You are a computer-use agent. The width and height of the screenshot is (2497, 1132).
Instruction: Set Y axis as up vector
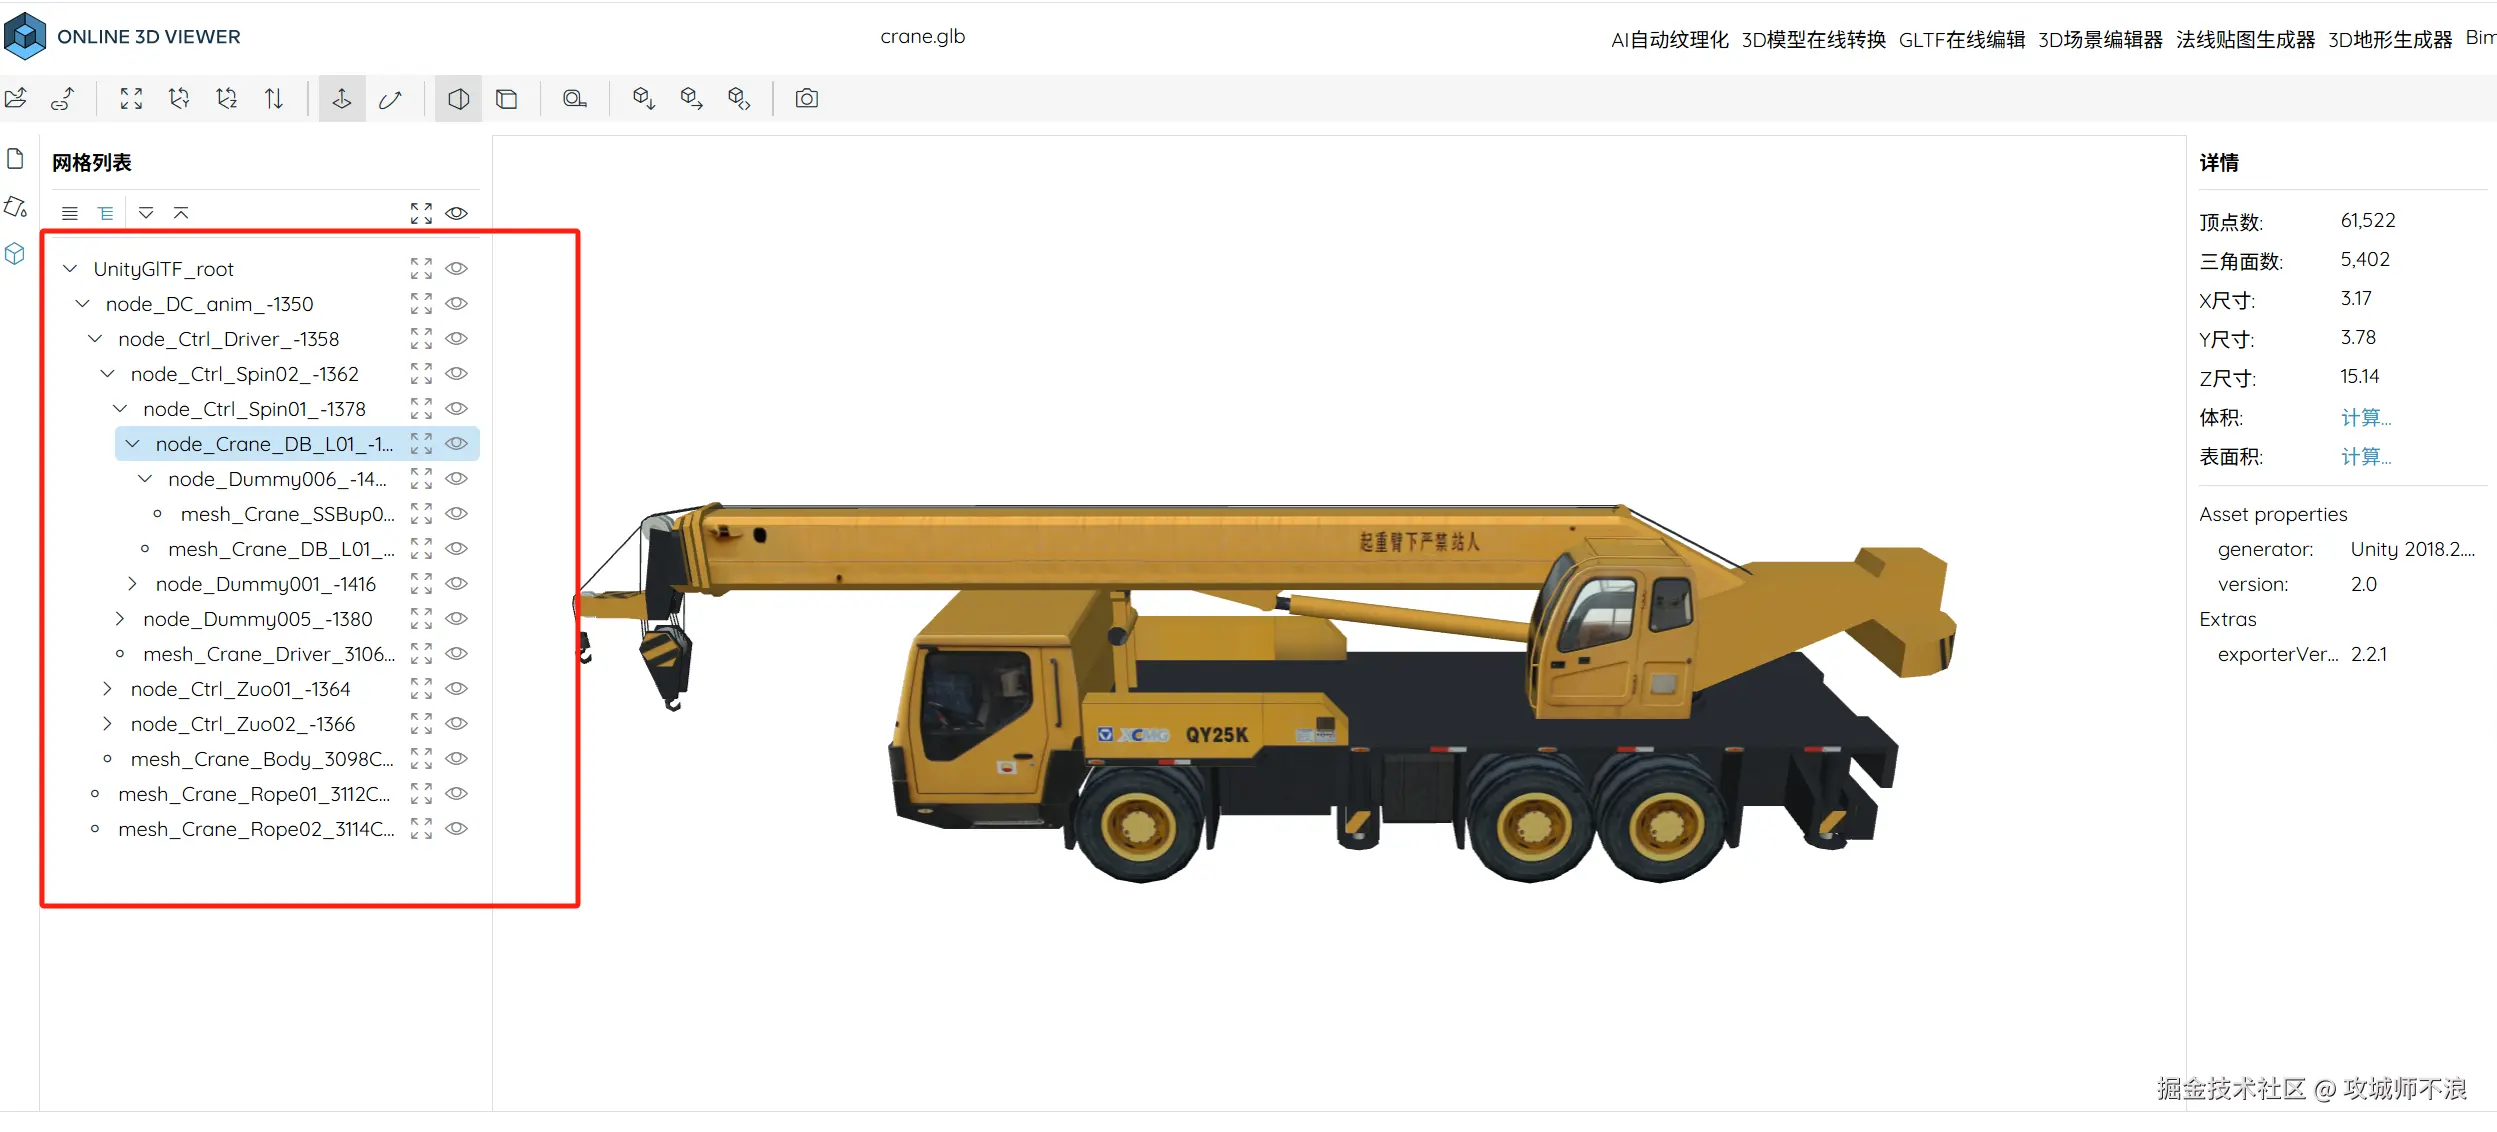click(x=179, y=98)
